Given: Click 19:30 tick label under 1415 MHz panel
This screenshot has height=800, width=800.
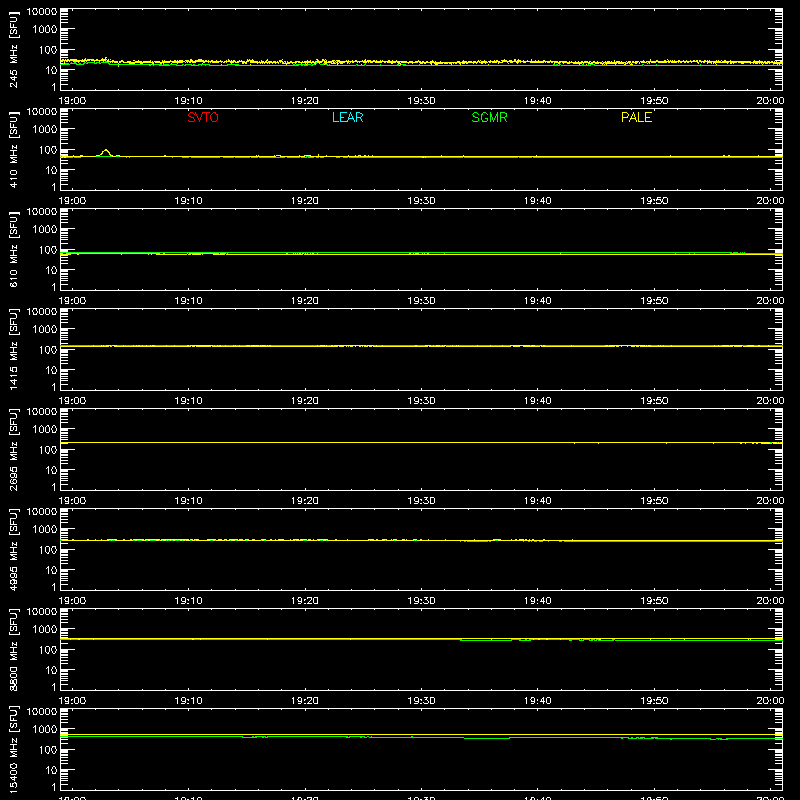Looking at the screenshot, I should coord(421,401).
